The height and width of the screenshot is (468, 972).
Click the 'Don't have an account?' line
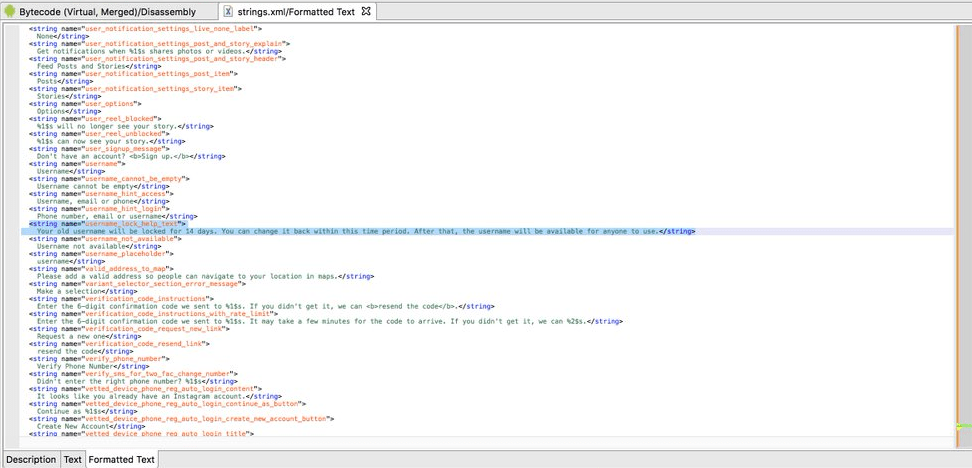tap(131, 156)
